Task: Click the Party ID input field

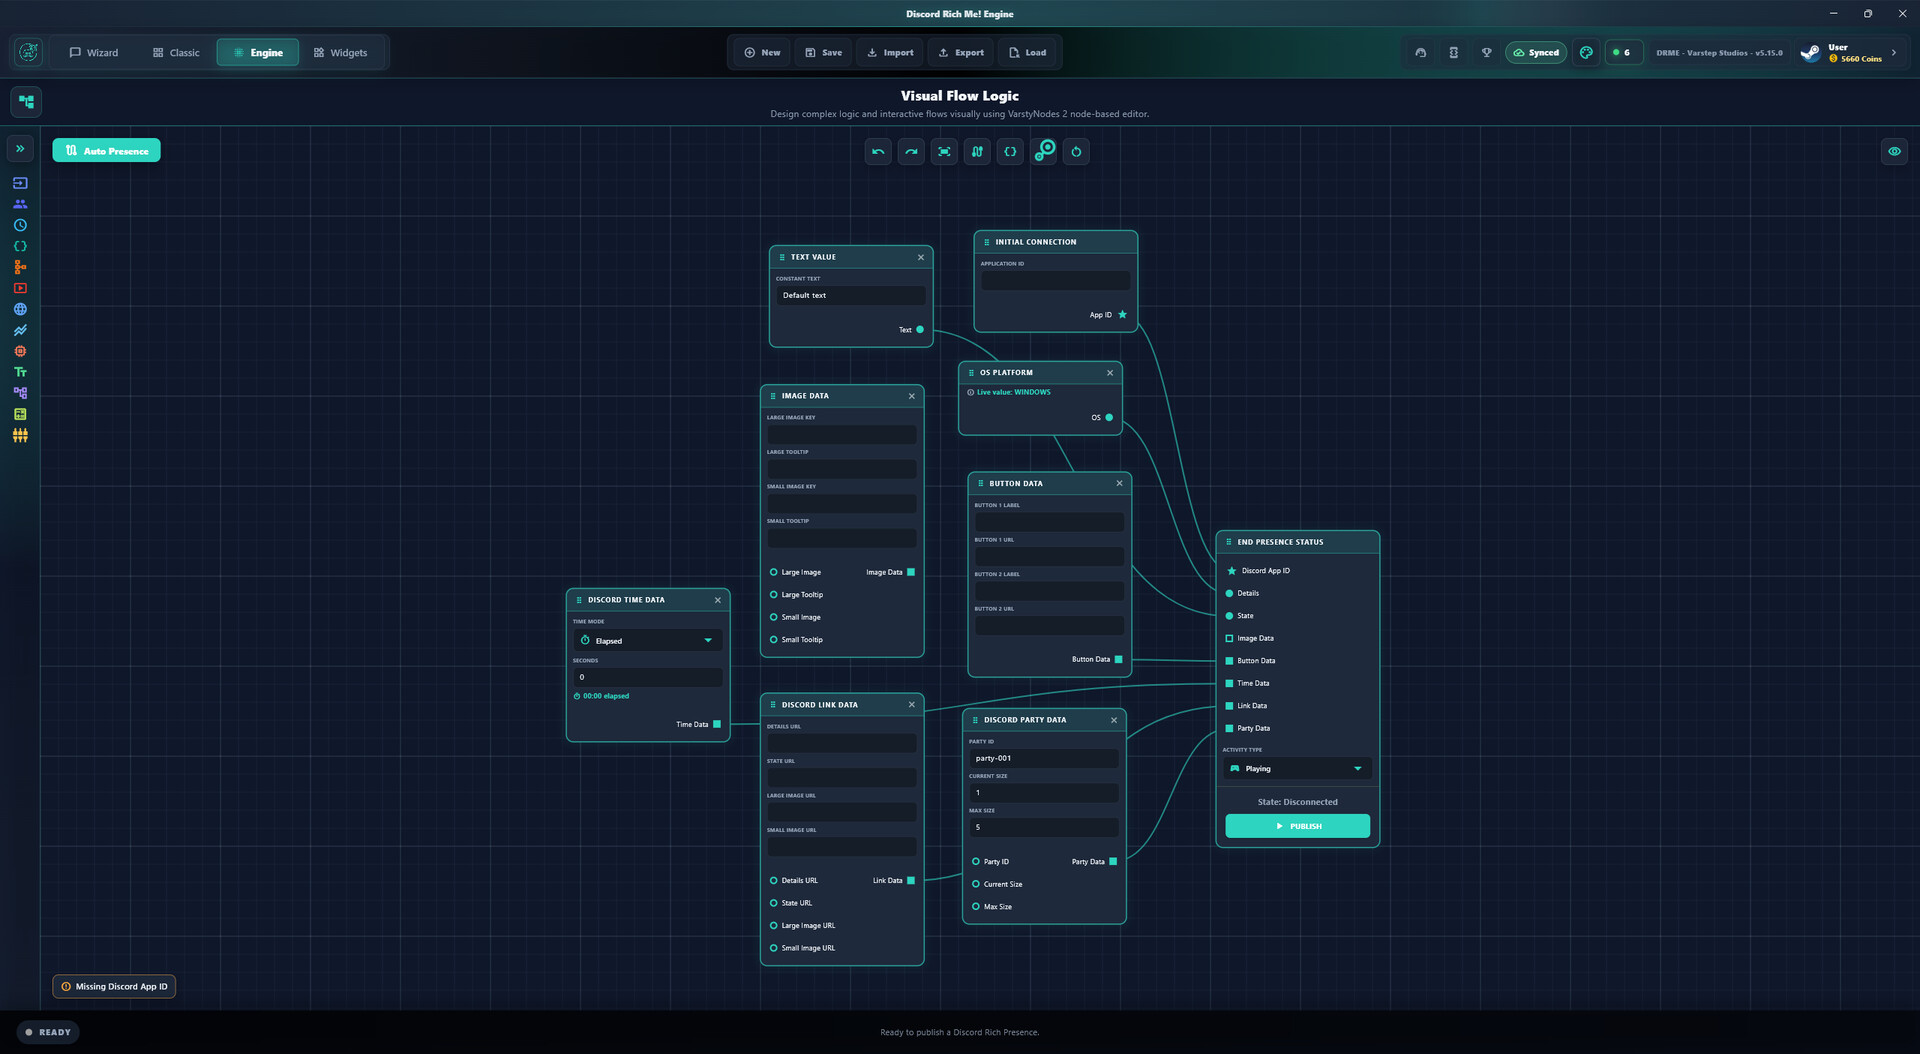Action: (x=1043, y=759)
